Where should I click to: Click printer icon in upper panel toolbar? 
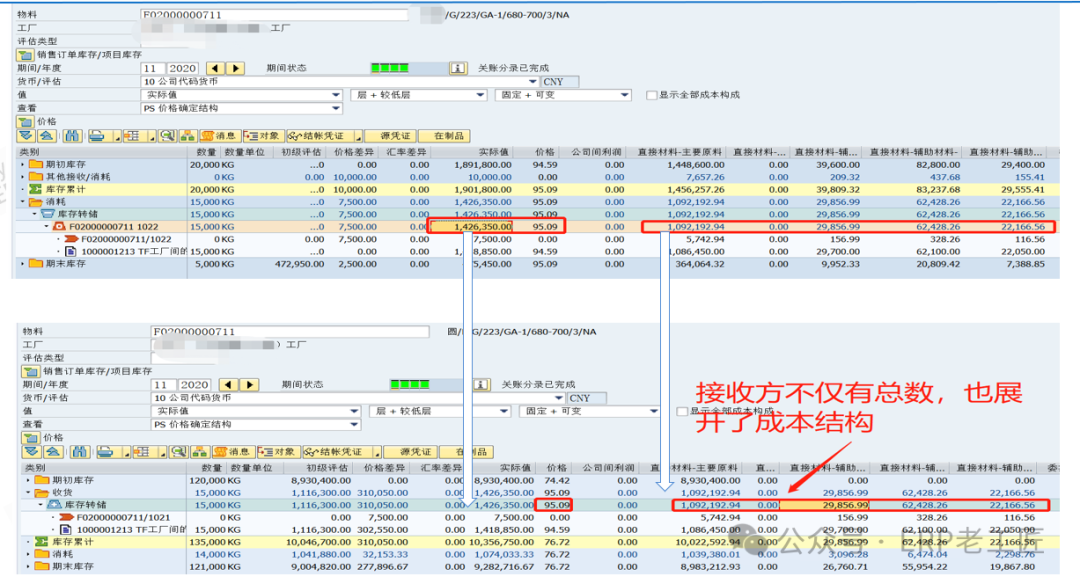click(97, 136)
